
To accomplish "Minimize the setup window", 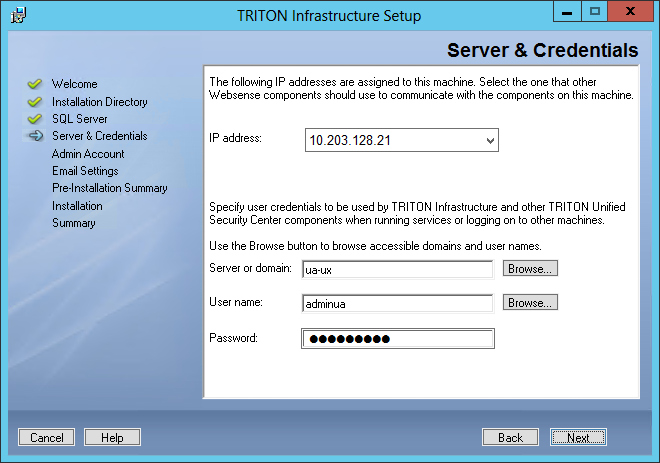I will pos(567,11).
